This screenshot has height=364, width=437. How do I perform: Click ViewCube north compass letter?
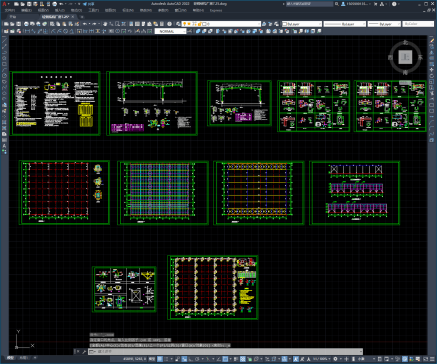pos(405,42)
